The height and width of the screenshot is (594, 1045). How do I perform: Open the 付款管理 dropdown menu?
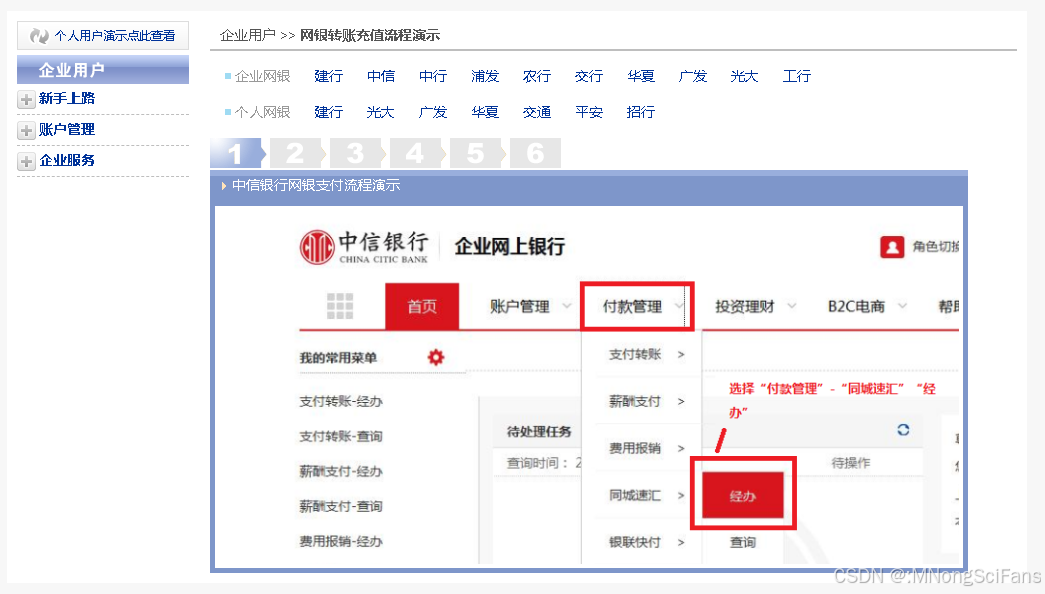[637, 307]
